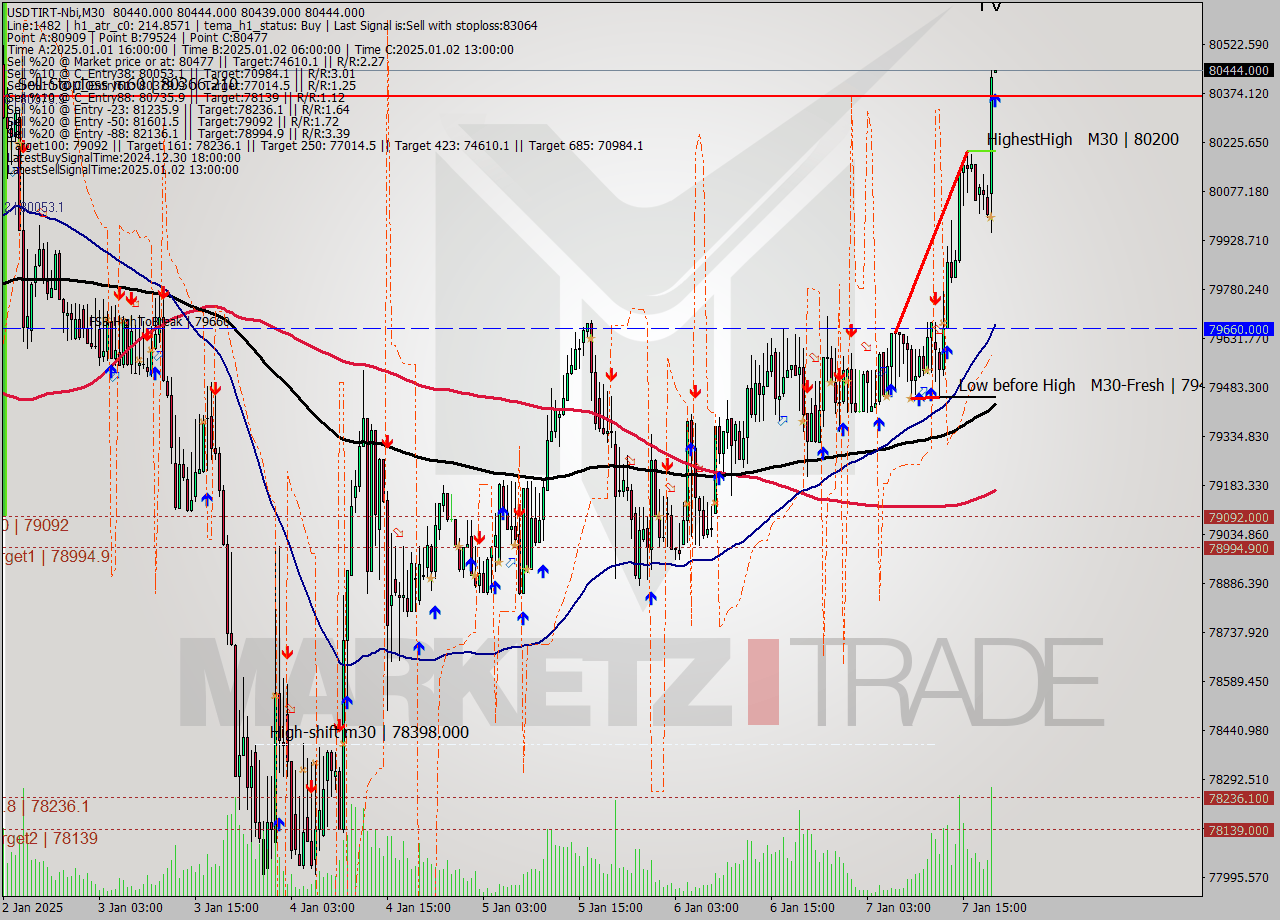Click the Point A:80909 info line

point(137,37)
